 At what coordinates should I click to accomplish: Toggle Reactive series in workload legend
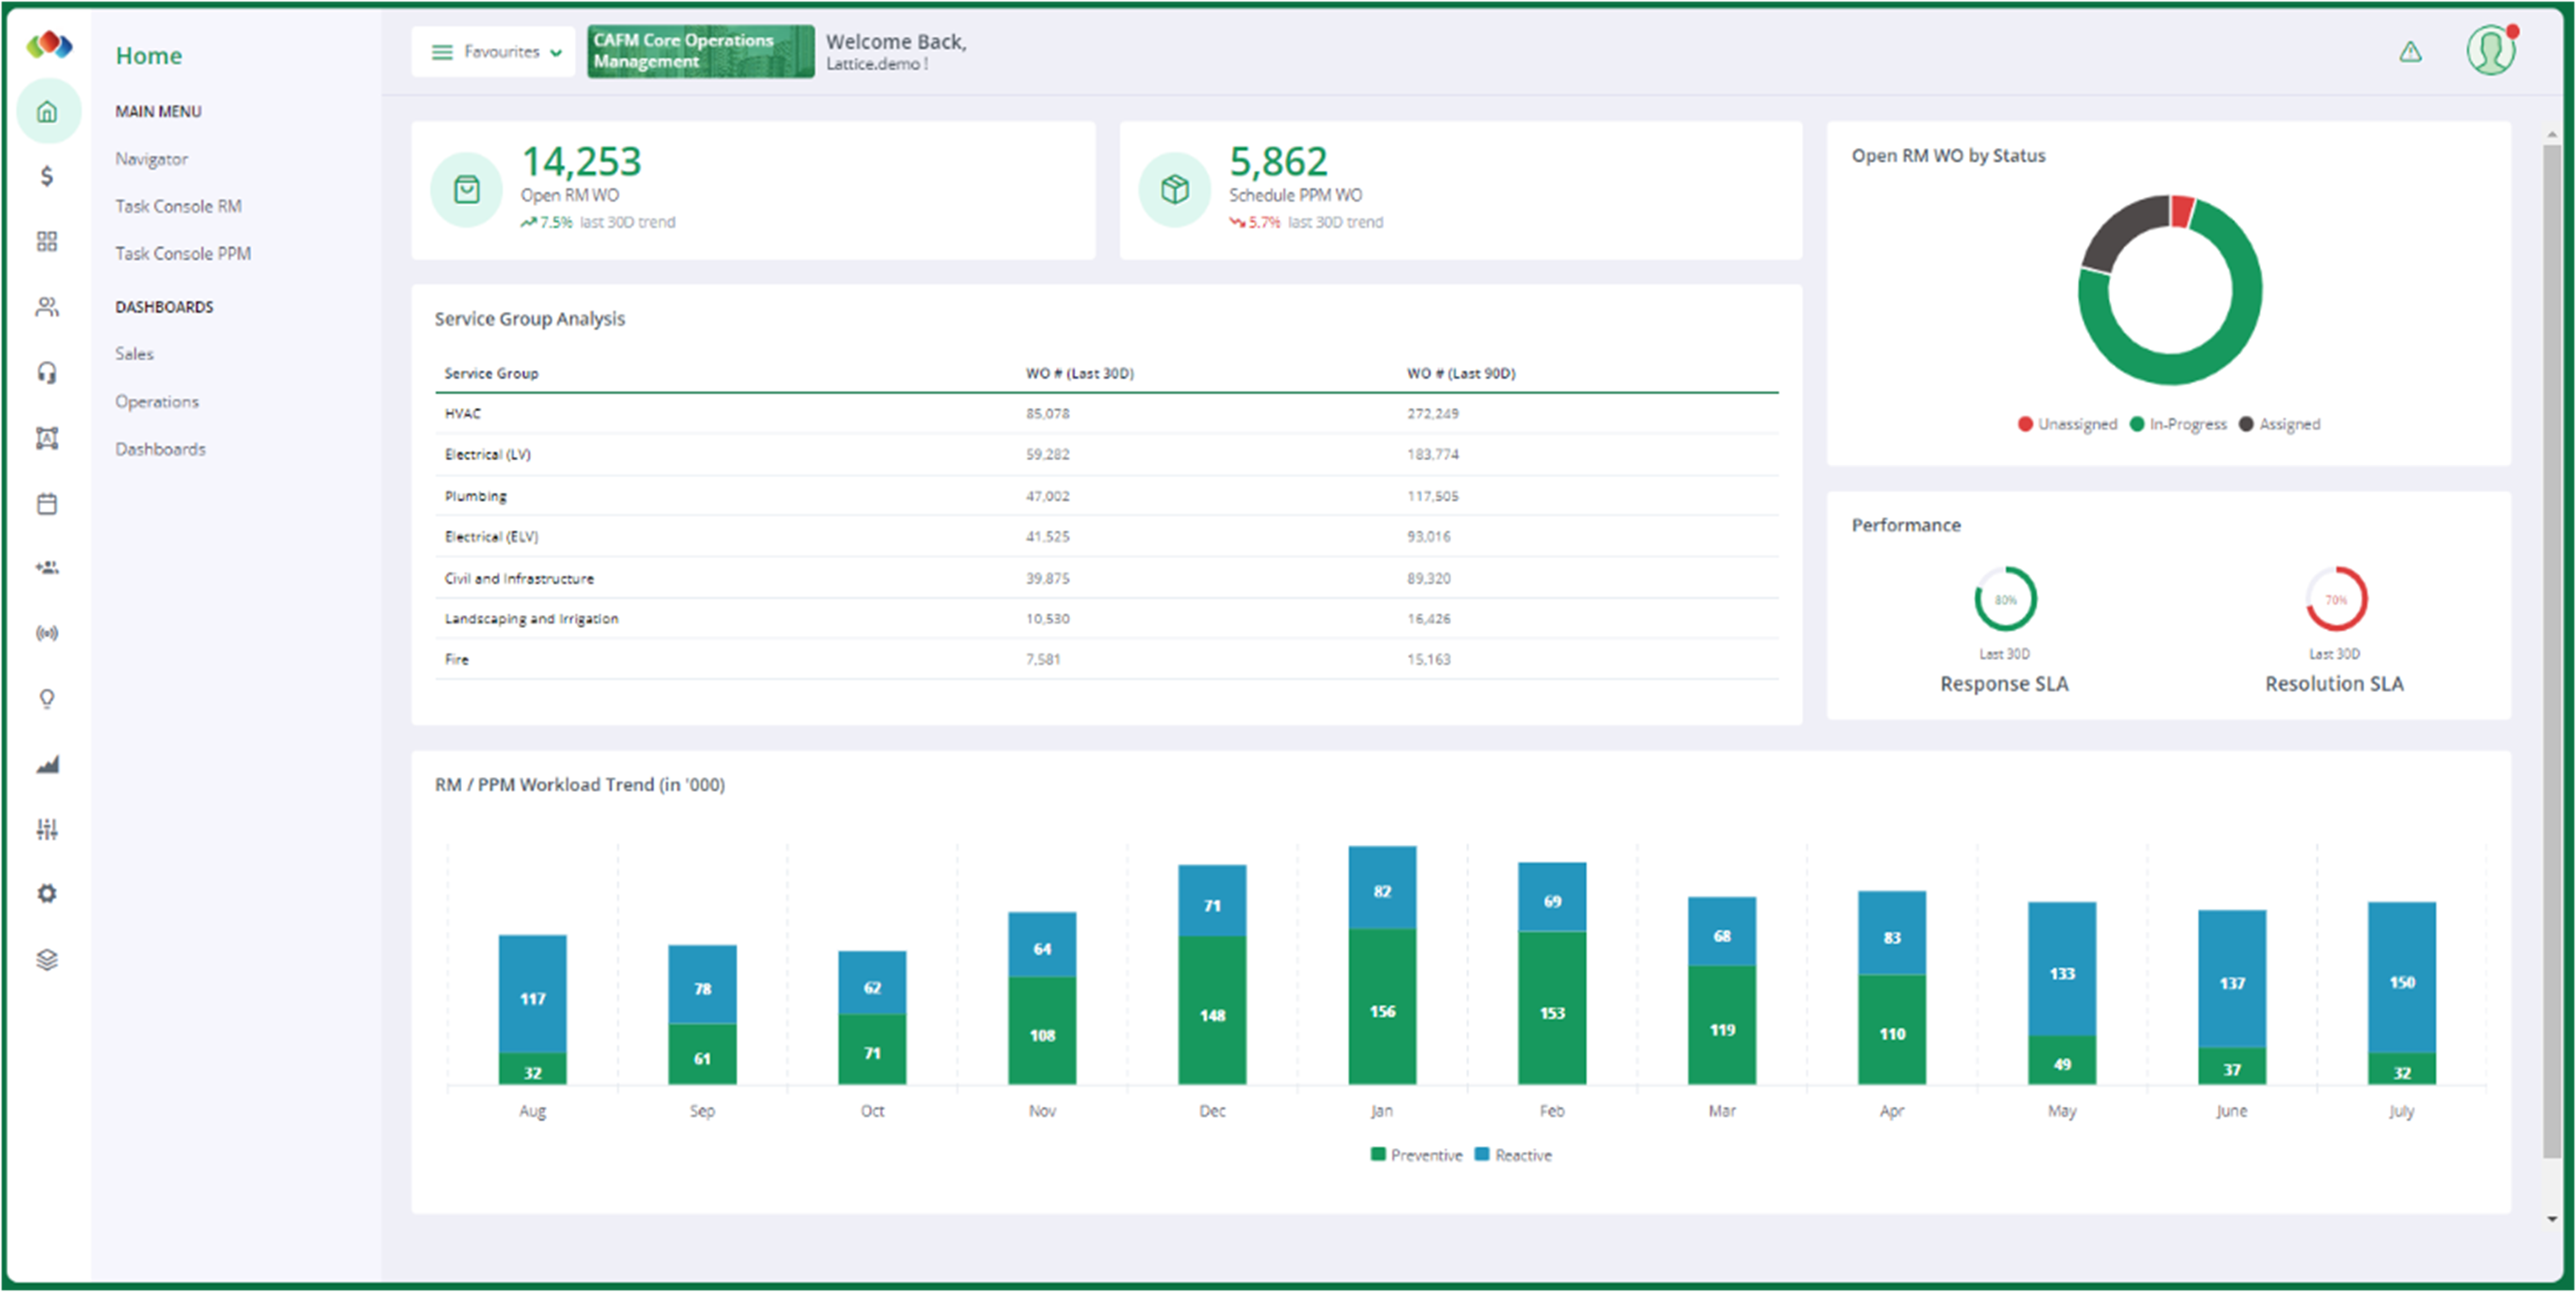(x=1513, y=1155)
